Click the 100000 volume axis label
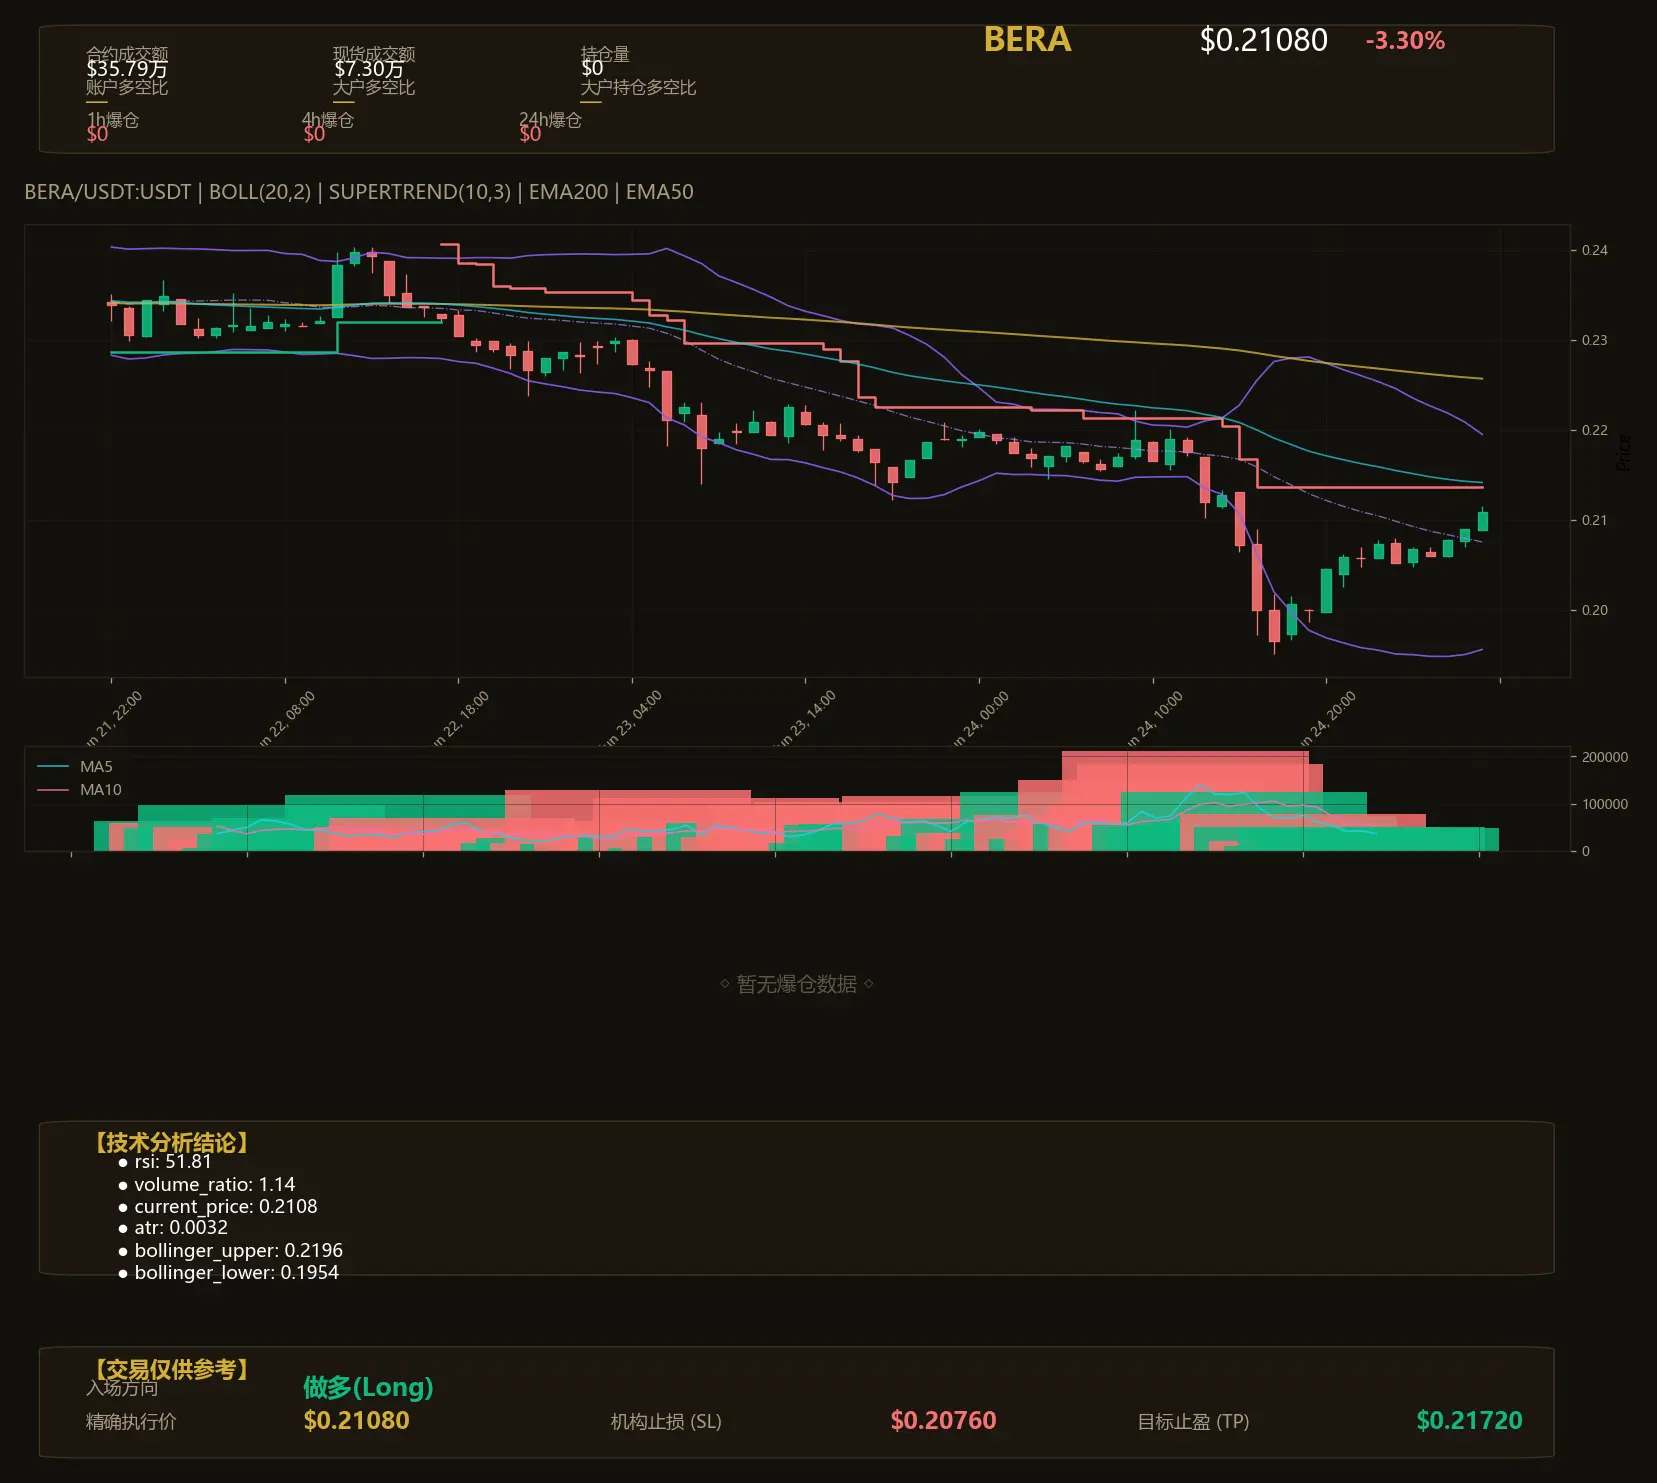The width and height of the screenshot is (1657, 1483). coord(1605,804)
